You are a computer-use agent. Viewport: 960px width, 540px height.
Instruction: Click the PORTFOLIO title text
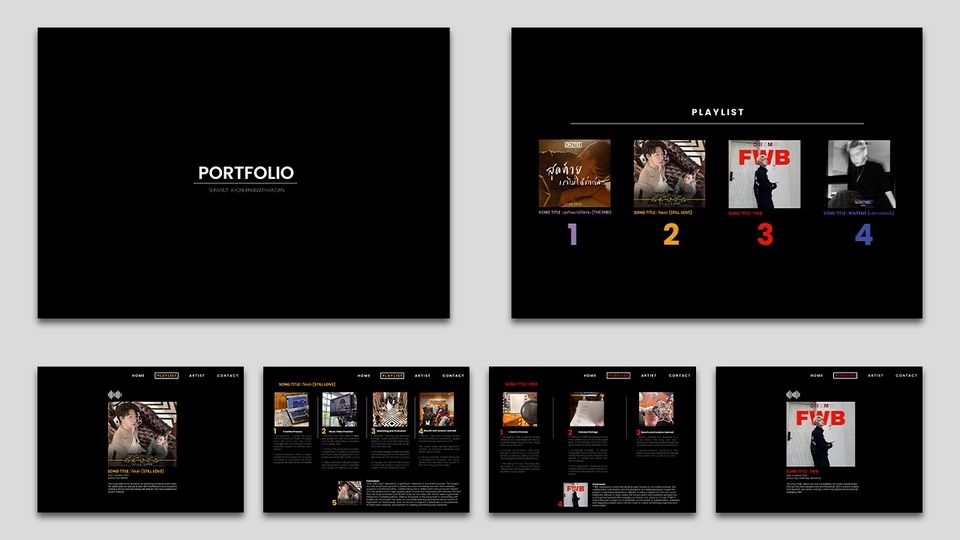pos(245,173)
